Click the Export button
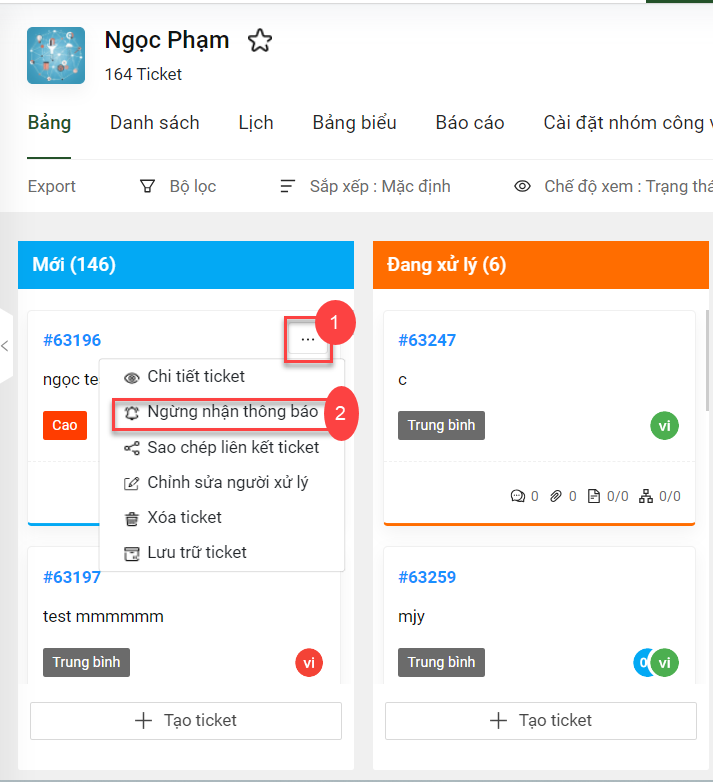Image resolution: width=713 pixels, height=782 pixels. point(52,186)
